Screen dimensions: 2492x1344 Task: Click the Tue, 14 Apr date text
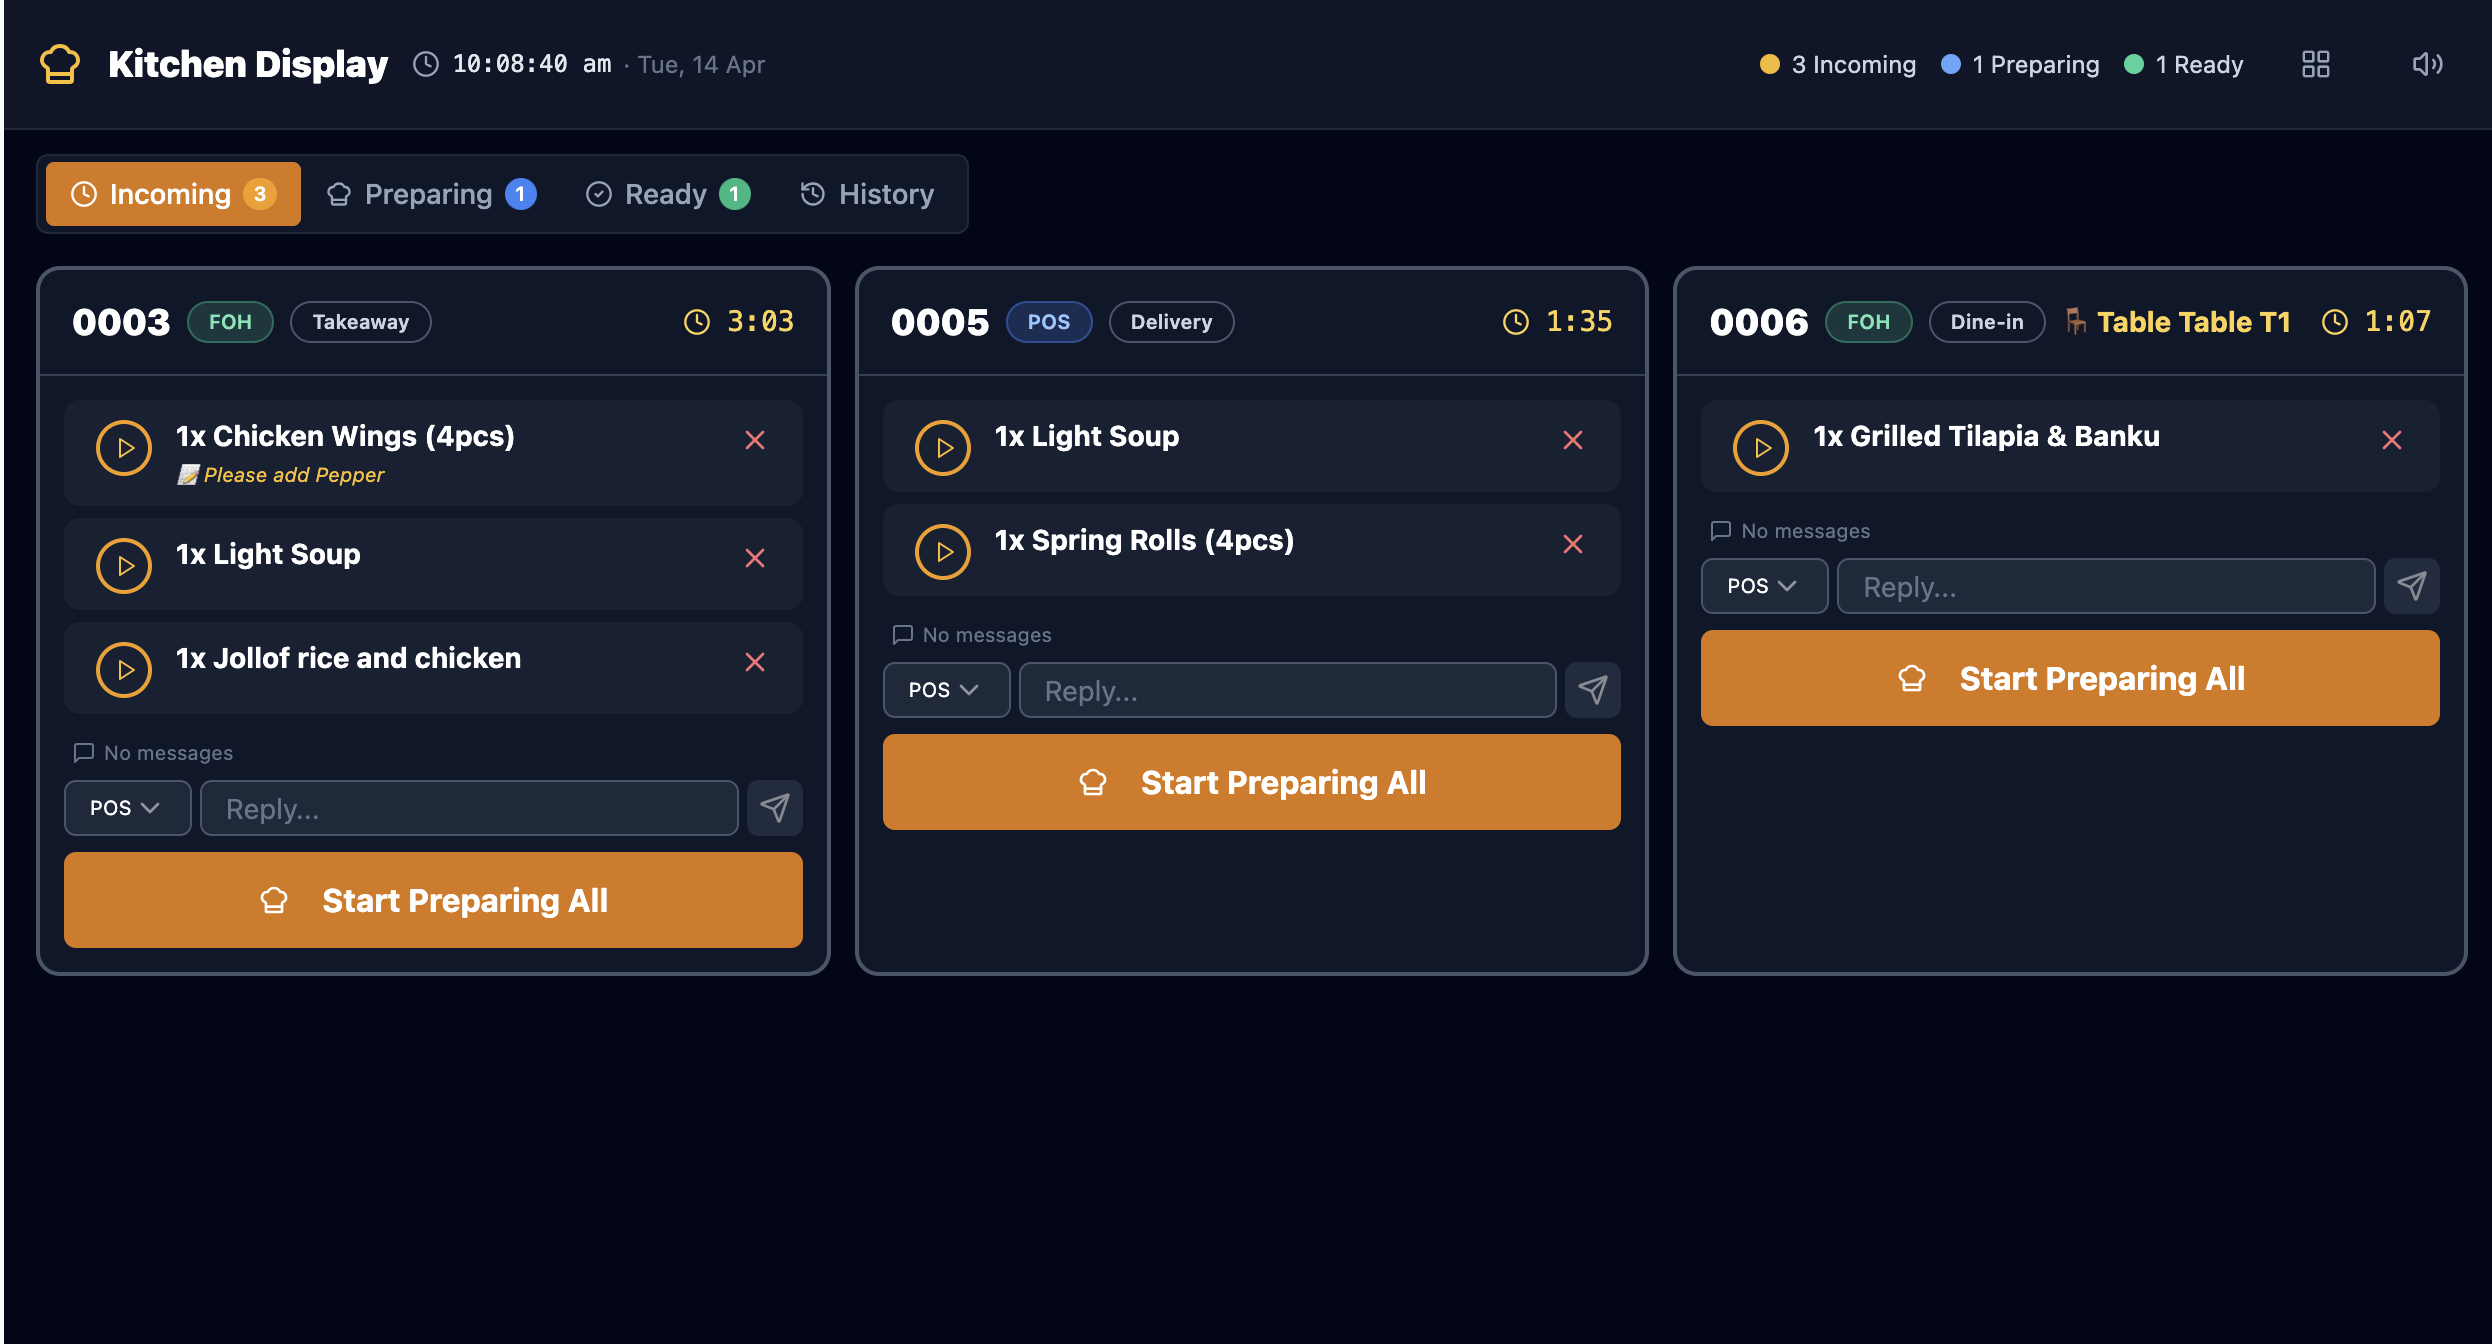[x=702, y=64]
